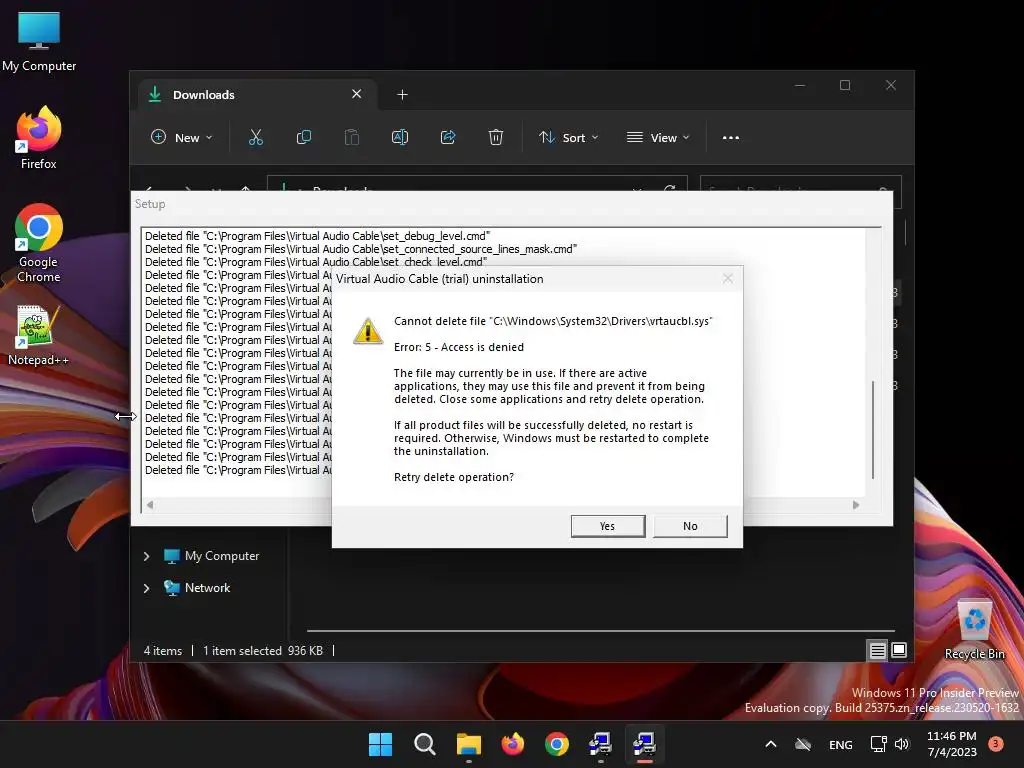
Task: Open Firefox desktop shortcut
Action: point(39,138)
